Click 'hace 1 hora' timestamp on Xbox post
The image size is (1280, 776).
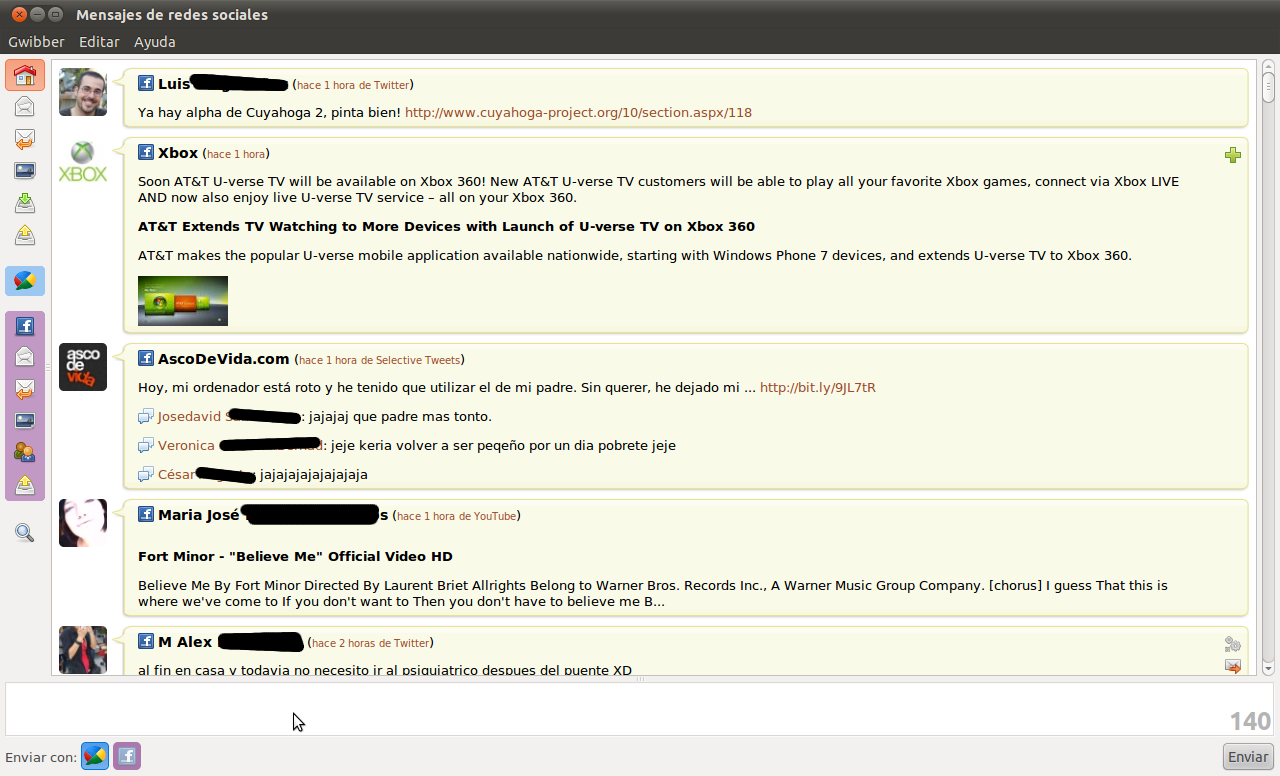tap(237, 154)
